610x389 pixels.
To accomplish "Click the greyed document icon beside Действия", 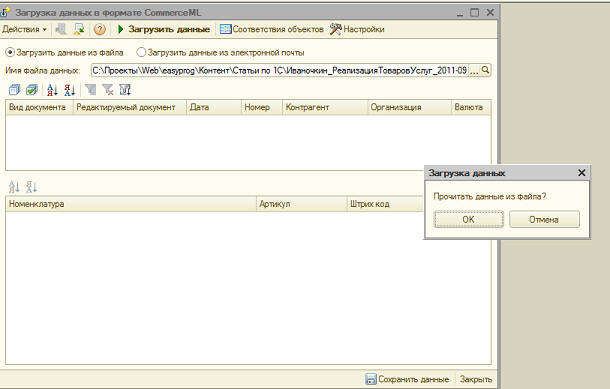I will [61, 29].
